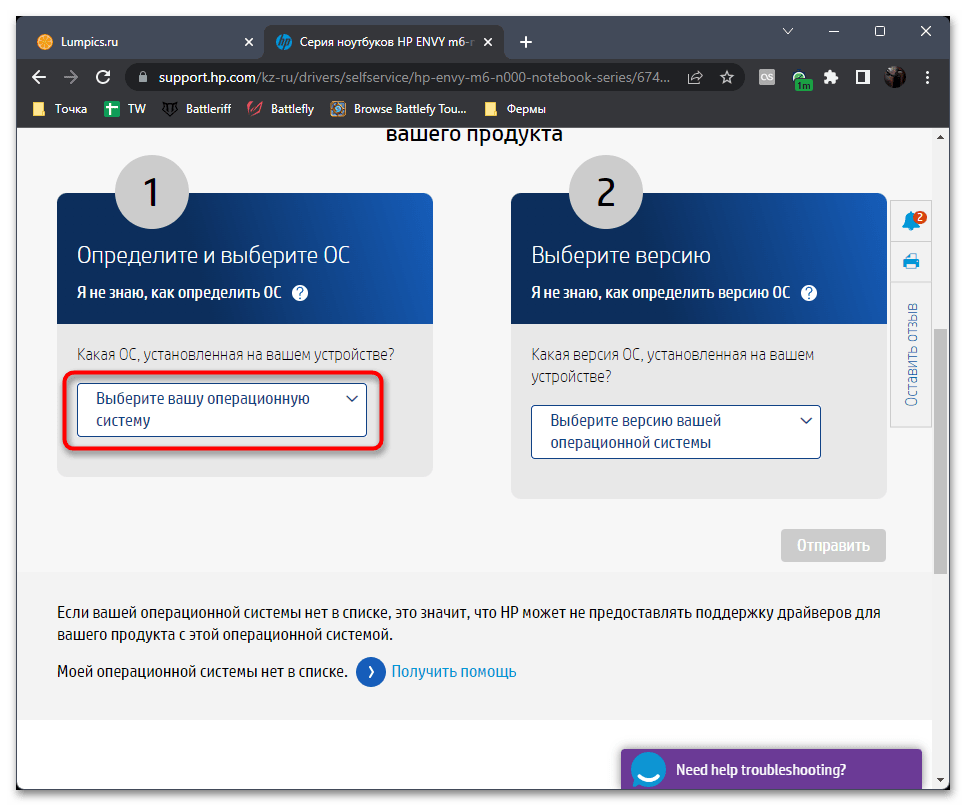Click the 'Выберите версию' heading
The height and width of the screenshot is (806, 966).
(621, 255)
